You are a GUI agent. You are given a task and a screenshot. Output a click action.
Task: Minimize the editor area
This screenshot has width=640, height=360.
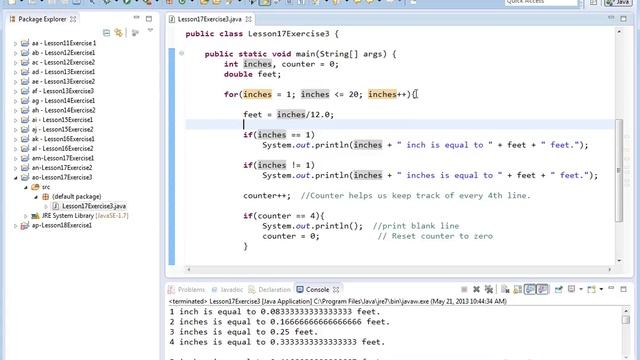pyautogui.click(x=611, y=18)
